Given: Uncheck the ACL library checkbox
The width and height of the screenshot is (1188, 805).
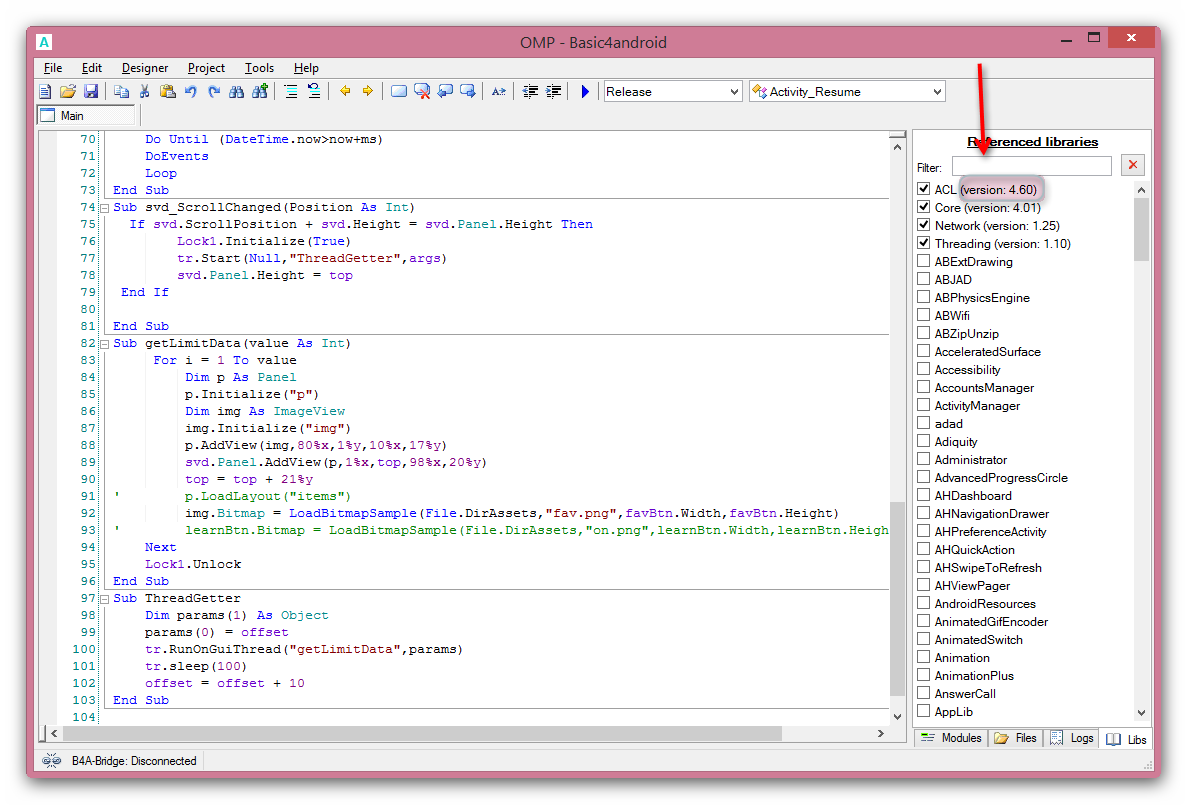Looking at the screenshot, I should click(x=924, y=189).
